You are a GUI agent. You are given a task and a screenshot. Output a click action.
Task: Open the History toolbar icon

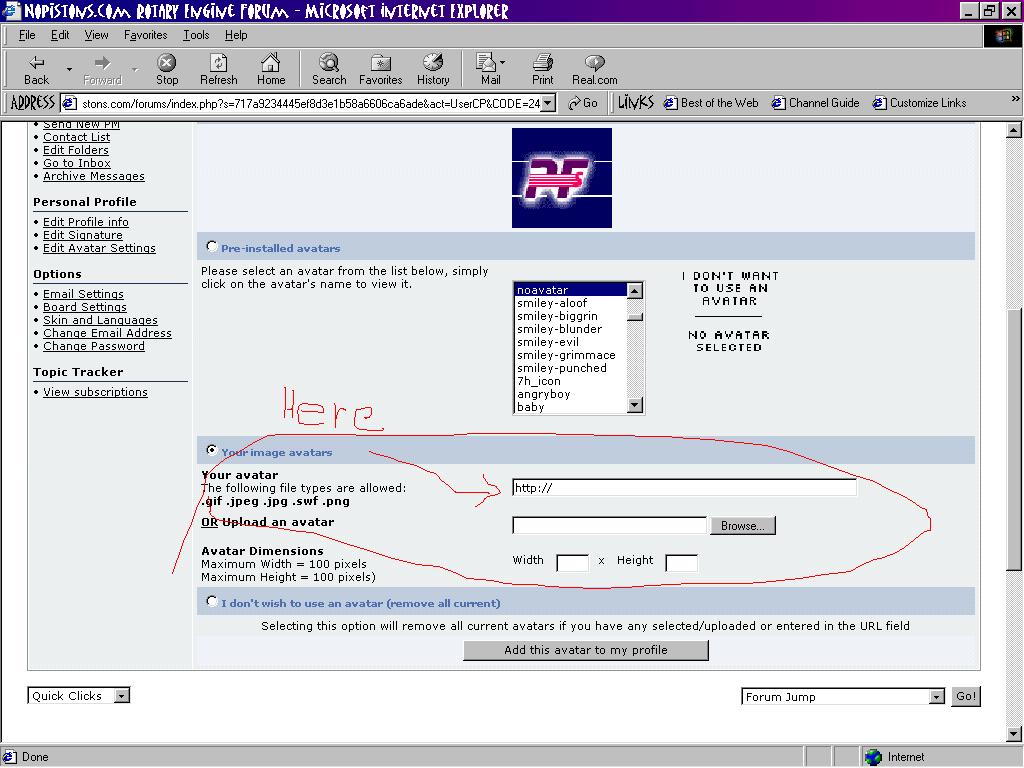click(x=433, y=63)
